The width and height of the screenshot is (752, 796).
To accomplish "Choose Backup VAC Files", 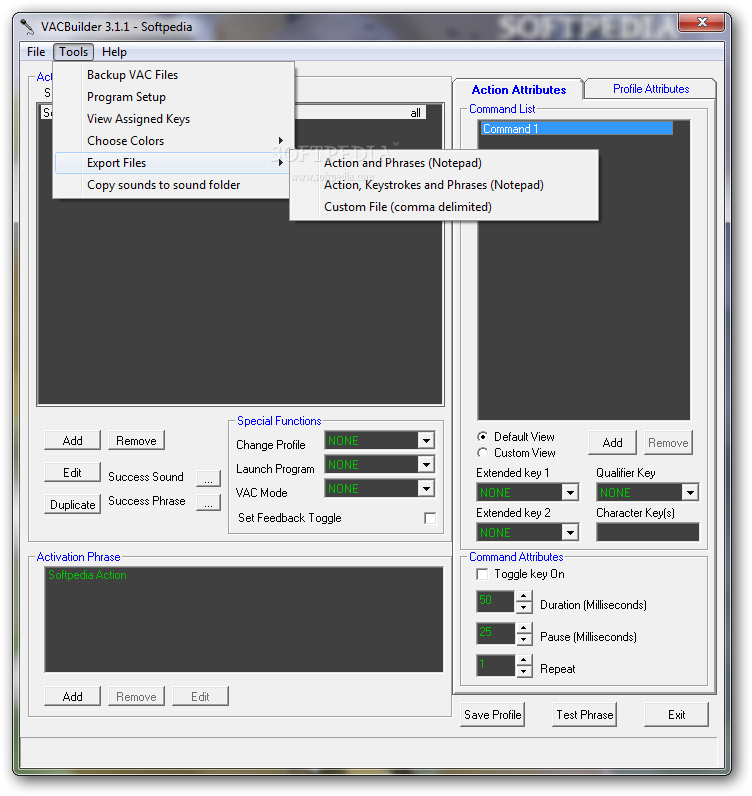I will point(173,75).
